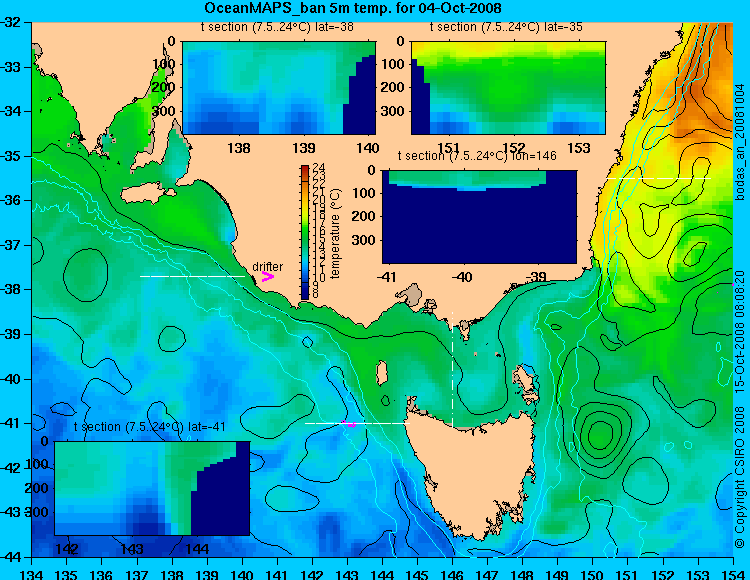Screen dimensions: 750x580
Task: Click the map title OceanMAPS_ban 5m temp. for 04-Oct-2008
Action: click(353, 8)
